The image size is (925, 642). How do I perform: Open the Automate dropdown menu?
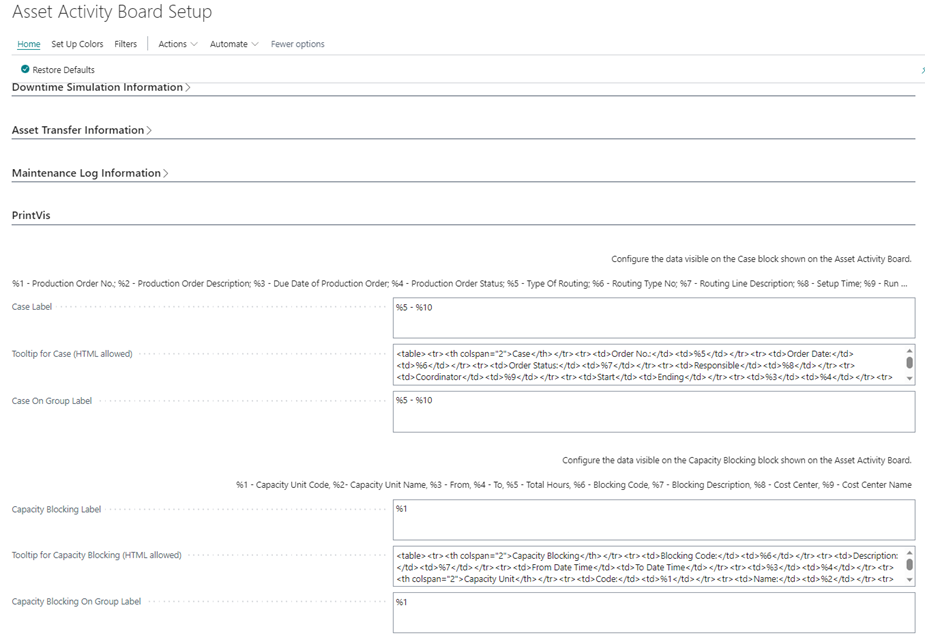click(x=234, y=44)
